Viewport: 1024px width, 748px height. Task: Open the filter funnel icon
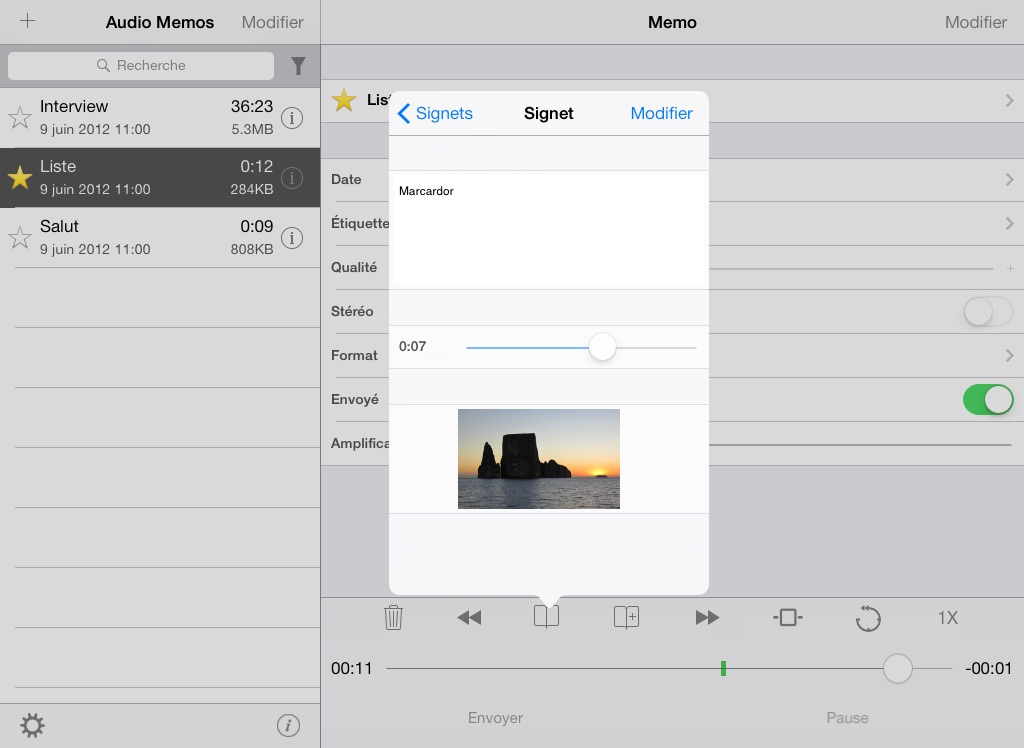(x=298, y=66)
